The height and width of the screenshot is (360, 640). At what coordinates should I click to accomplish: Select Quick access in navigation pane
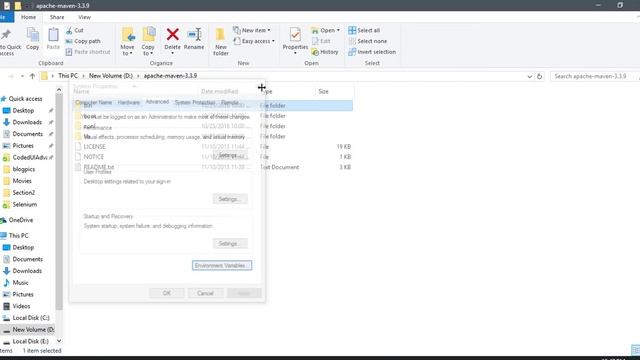[25, 99]
